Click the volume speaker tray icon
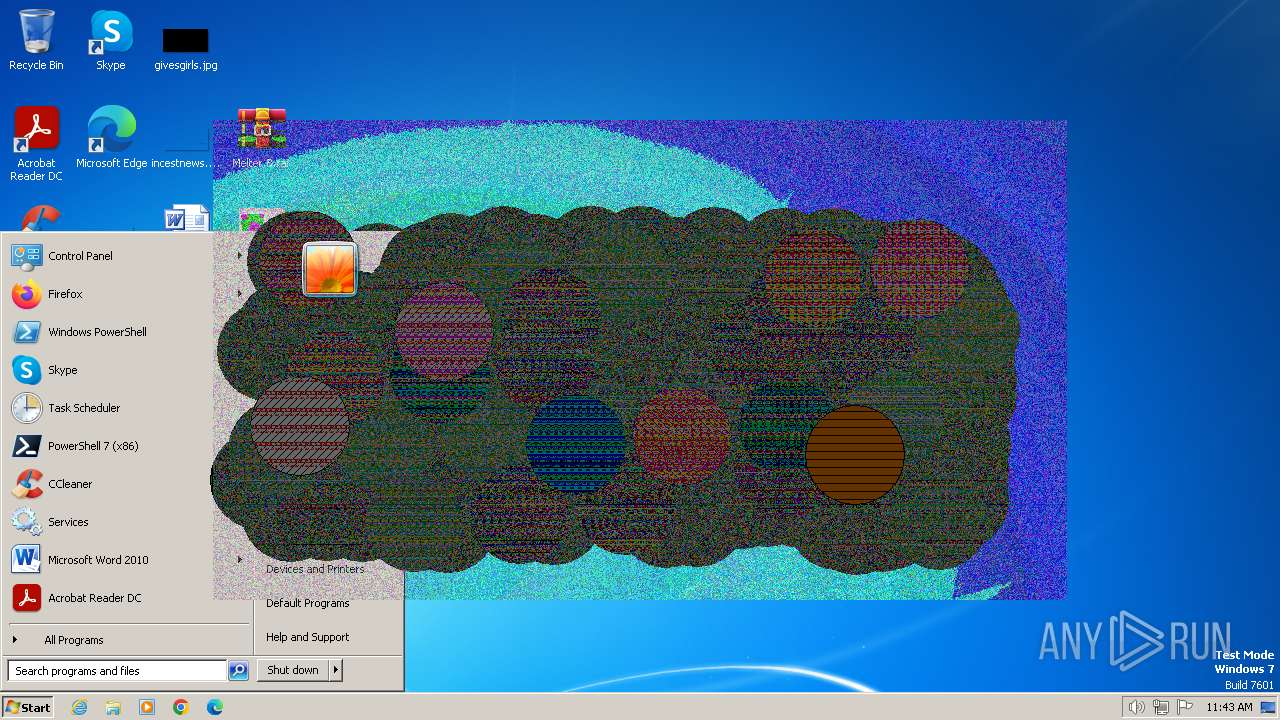The height and width of the screenshot is (720, 1280). [x=1136, y=707]
